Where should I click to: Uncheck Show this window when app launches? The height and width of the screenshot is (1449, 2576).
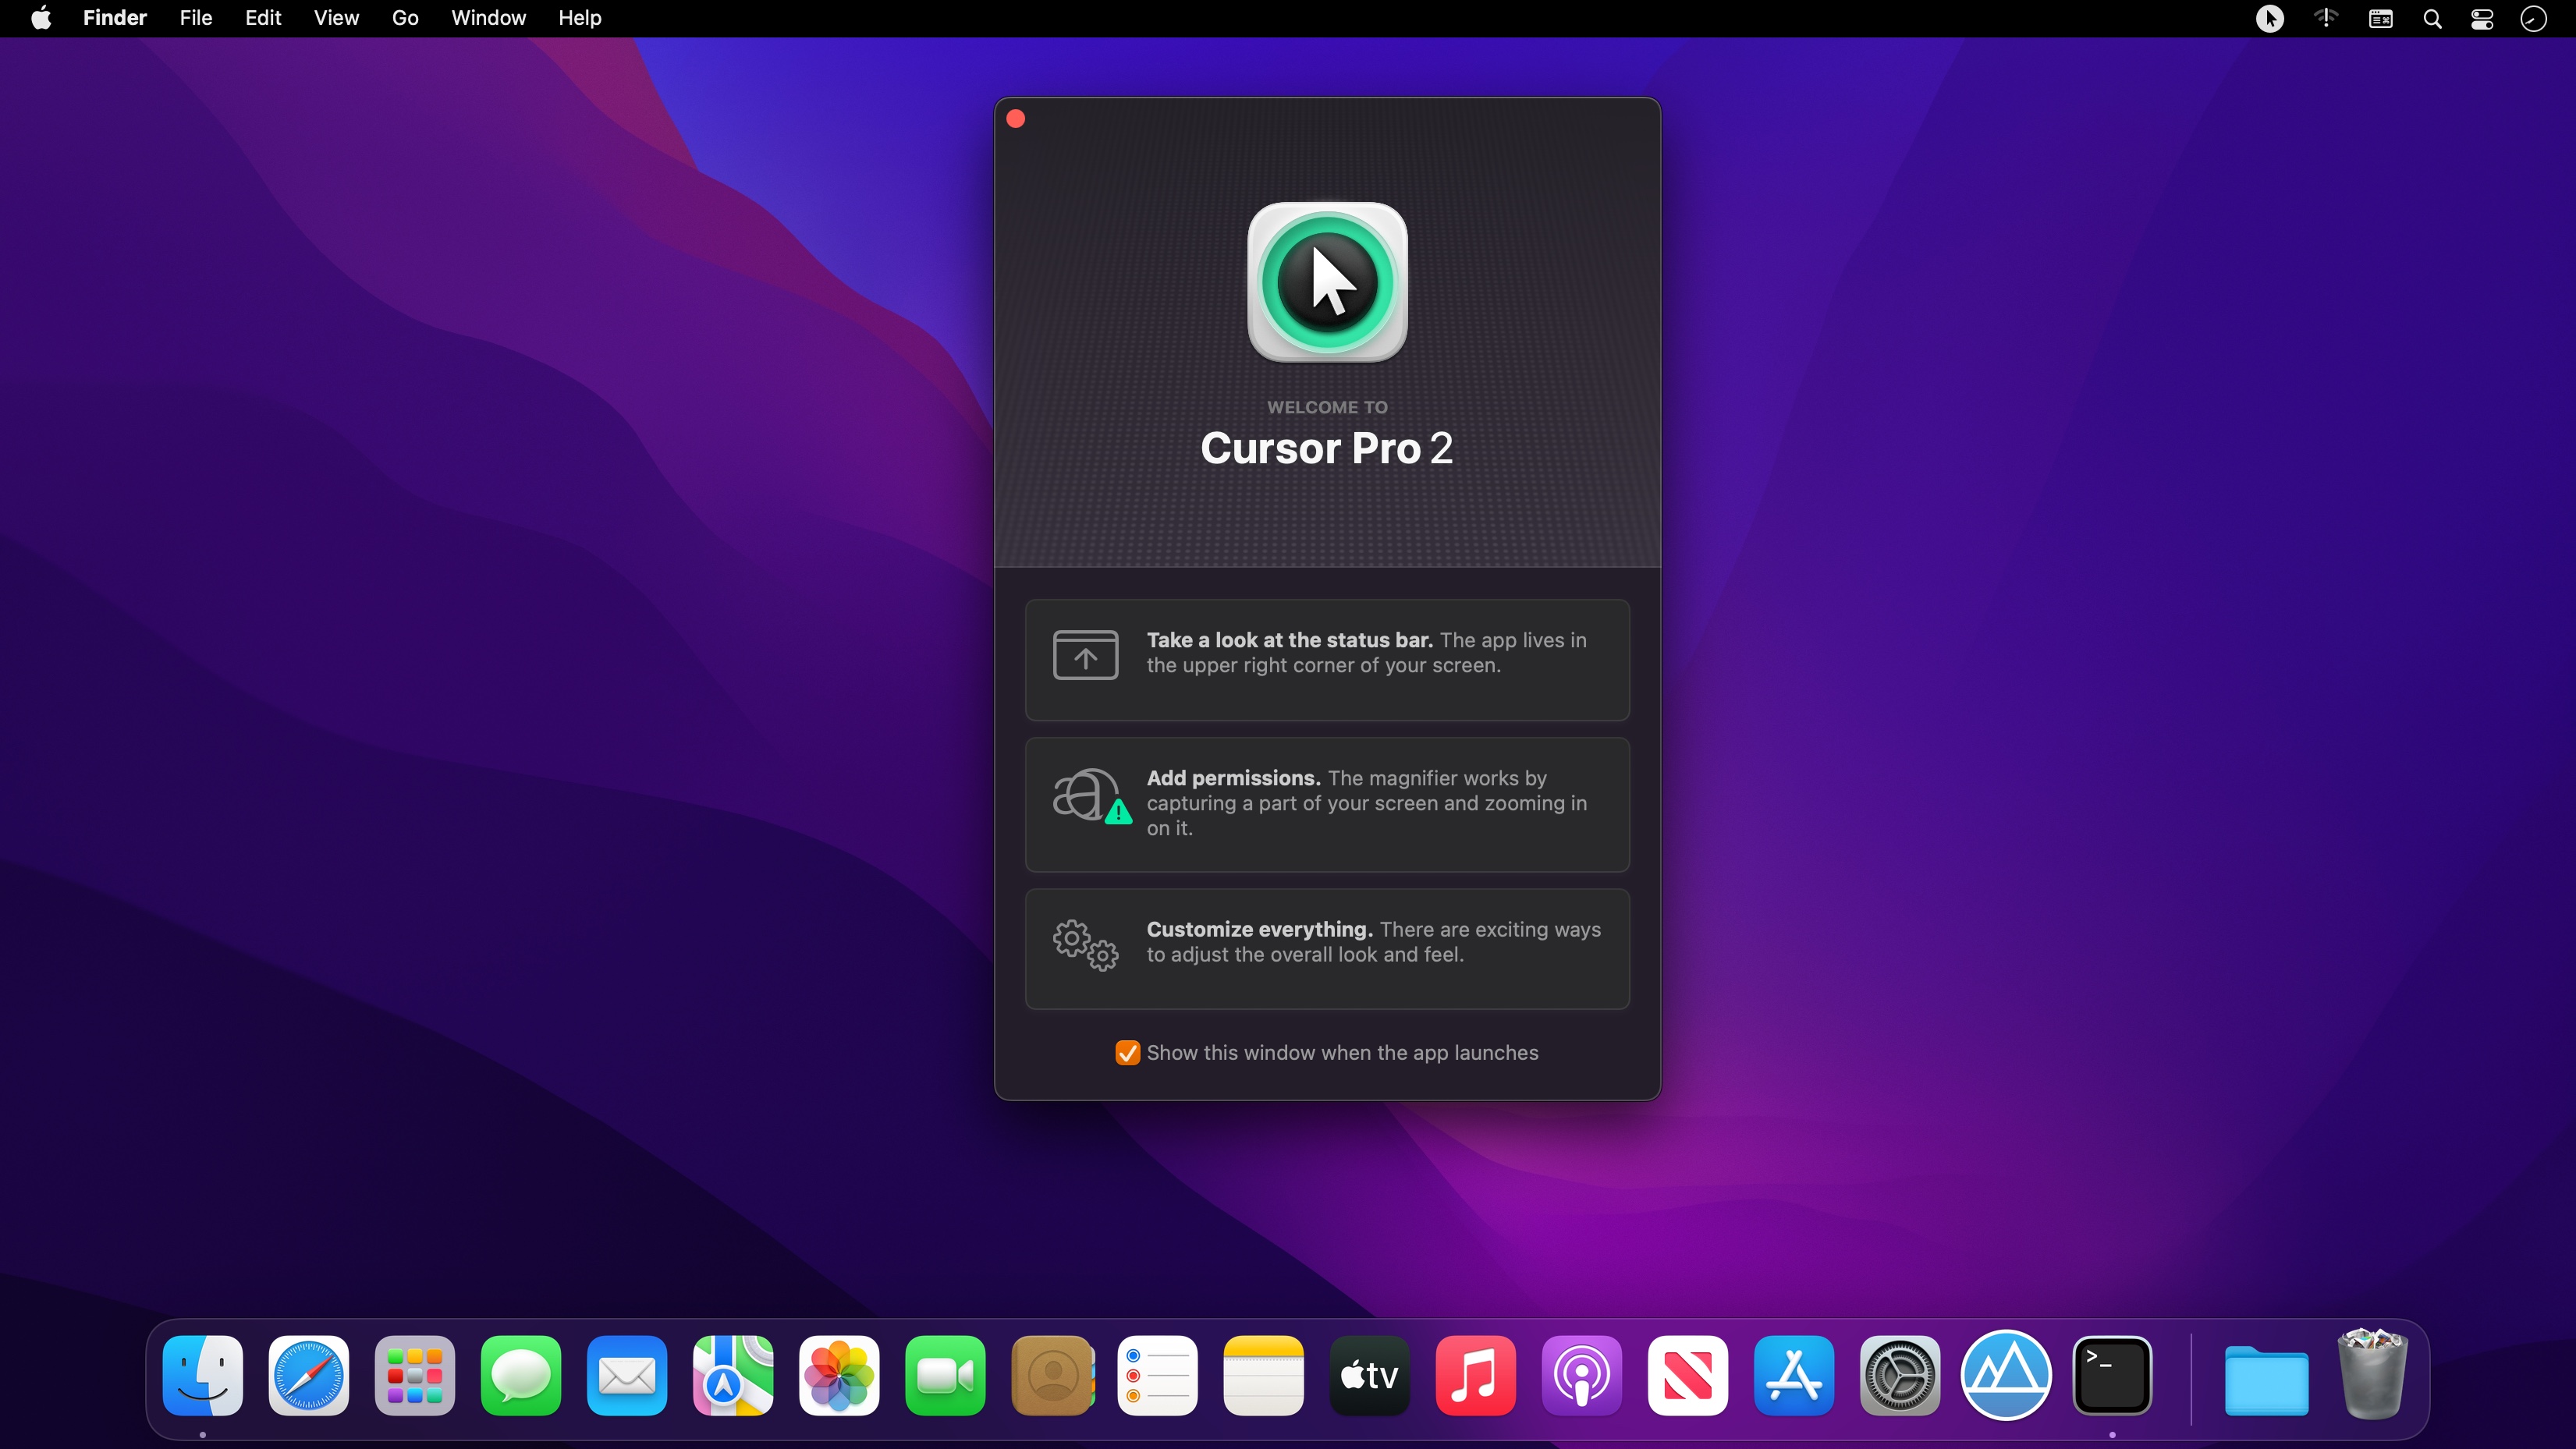click(x=1127, y=1053)
